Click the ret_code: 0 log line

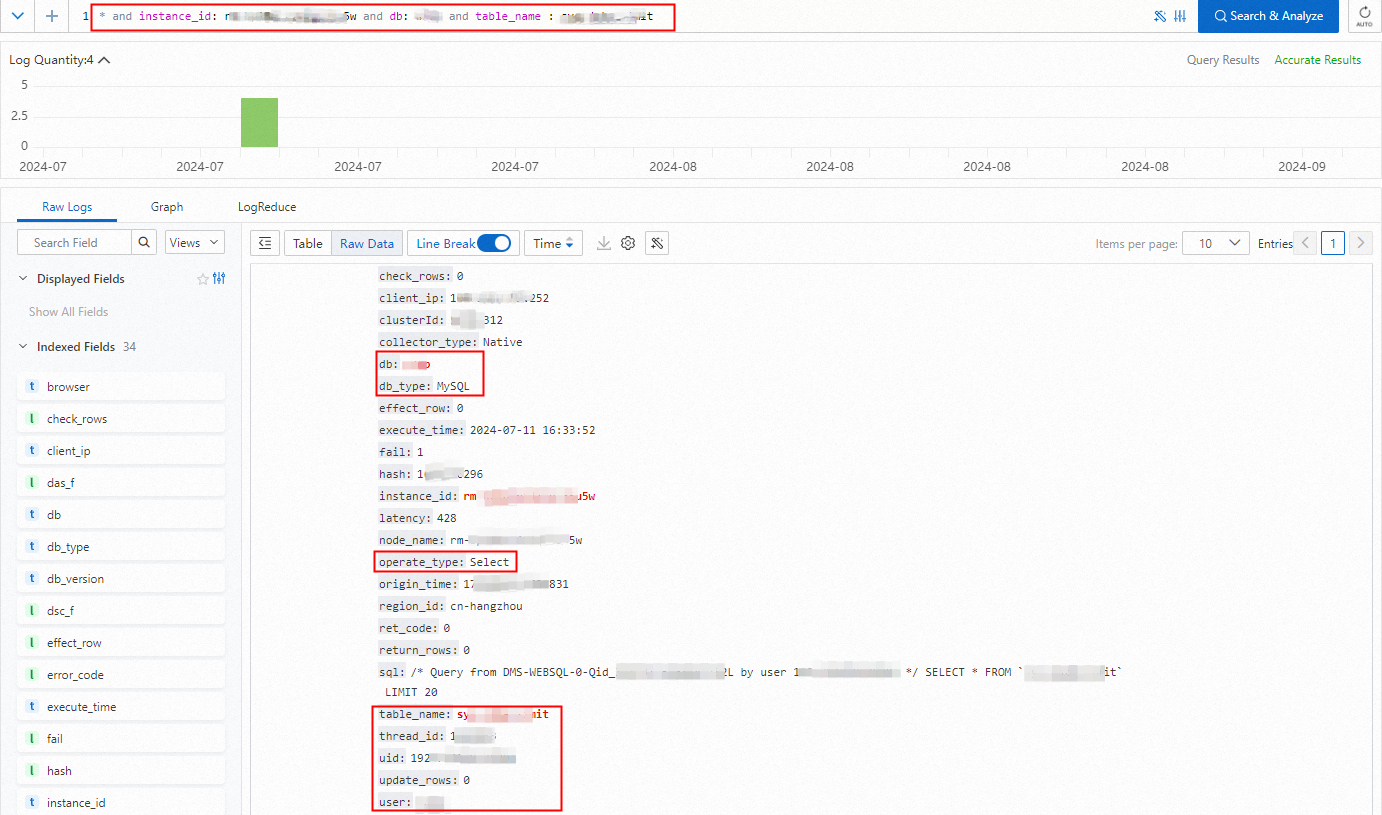(x=415, y=628)
